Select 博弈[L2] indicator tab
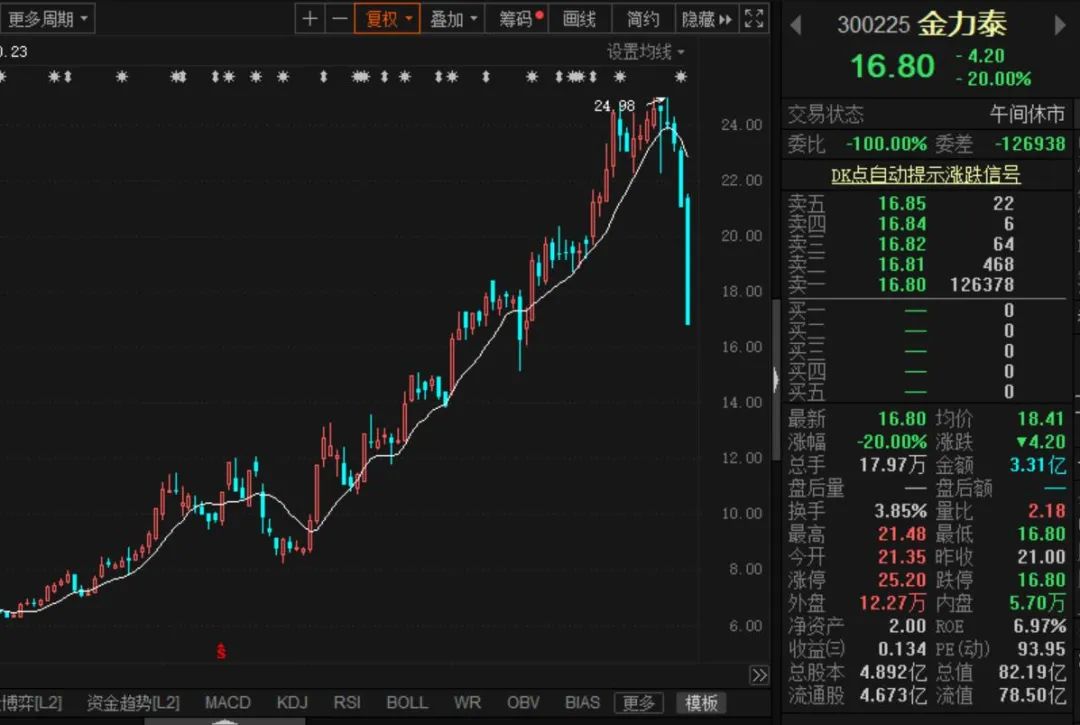This screenshot has height=725, width=1080. [31, 702]
